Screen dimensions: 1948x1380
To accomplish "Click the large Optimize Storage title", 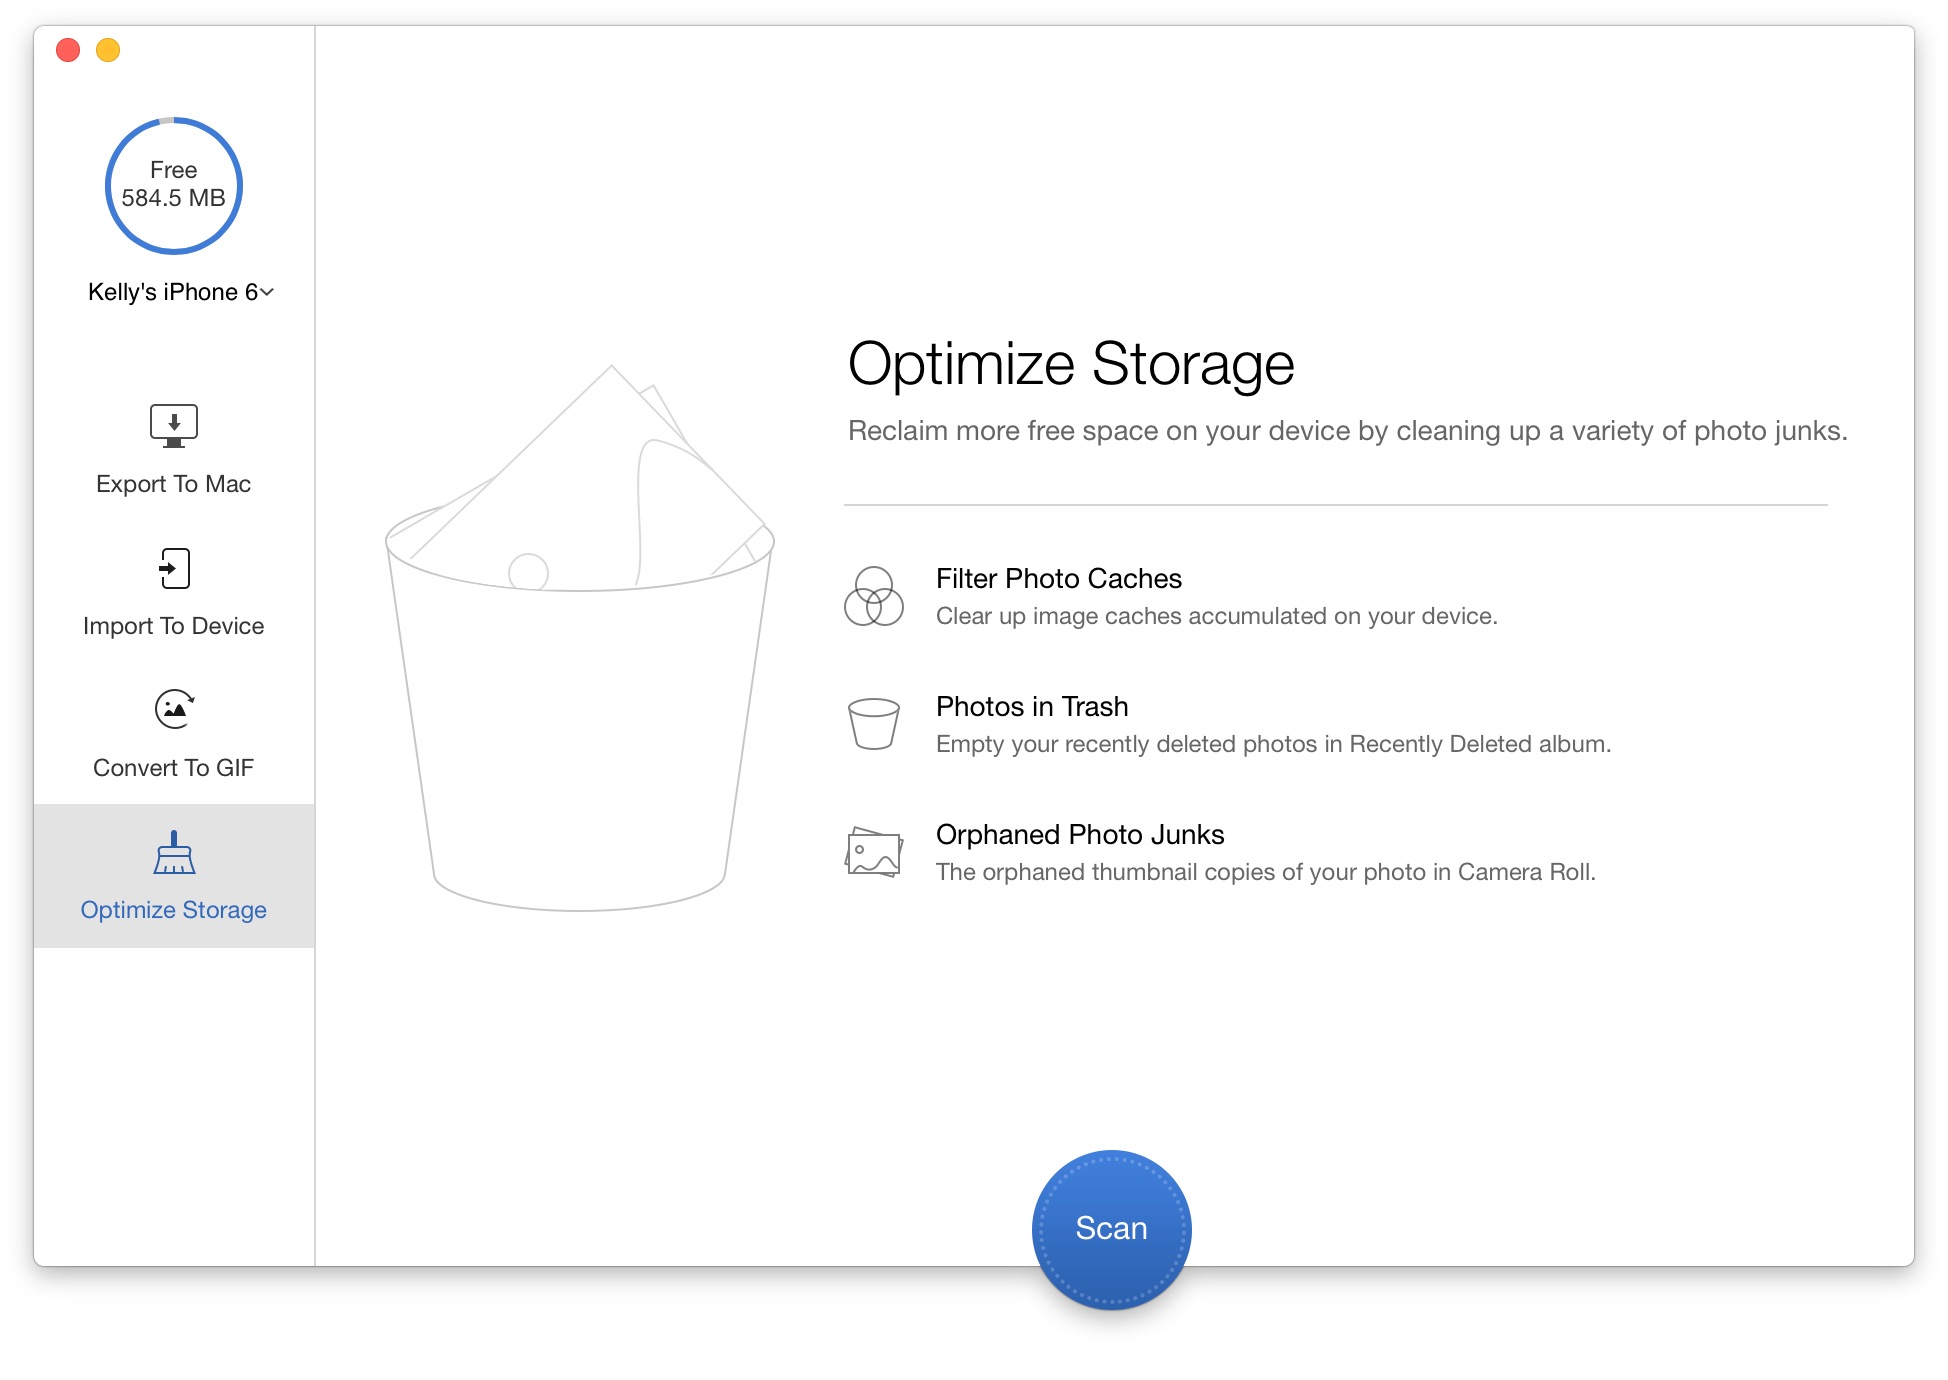I will click(x=1071, y=364).
